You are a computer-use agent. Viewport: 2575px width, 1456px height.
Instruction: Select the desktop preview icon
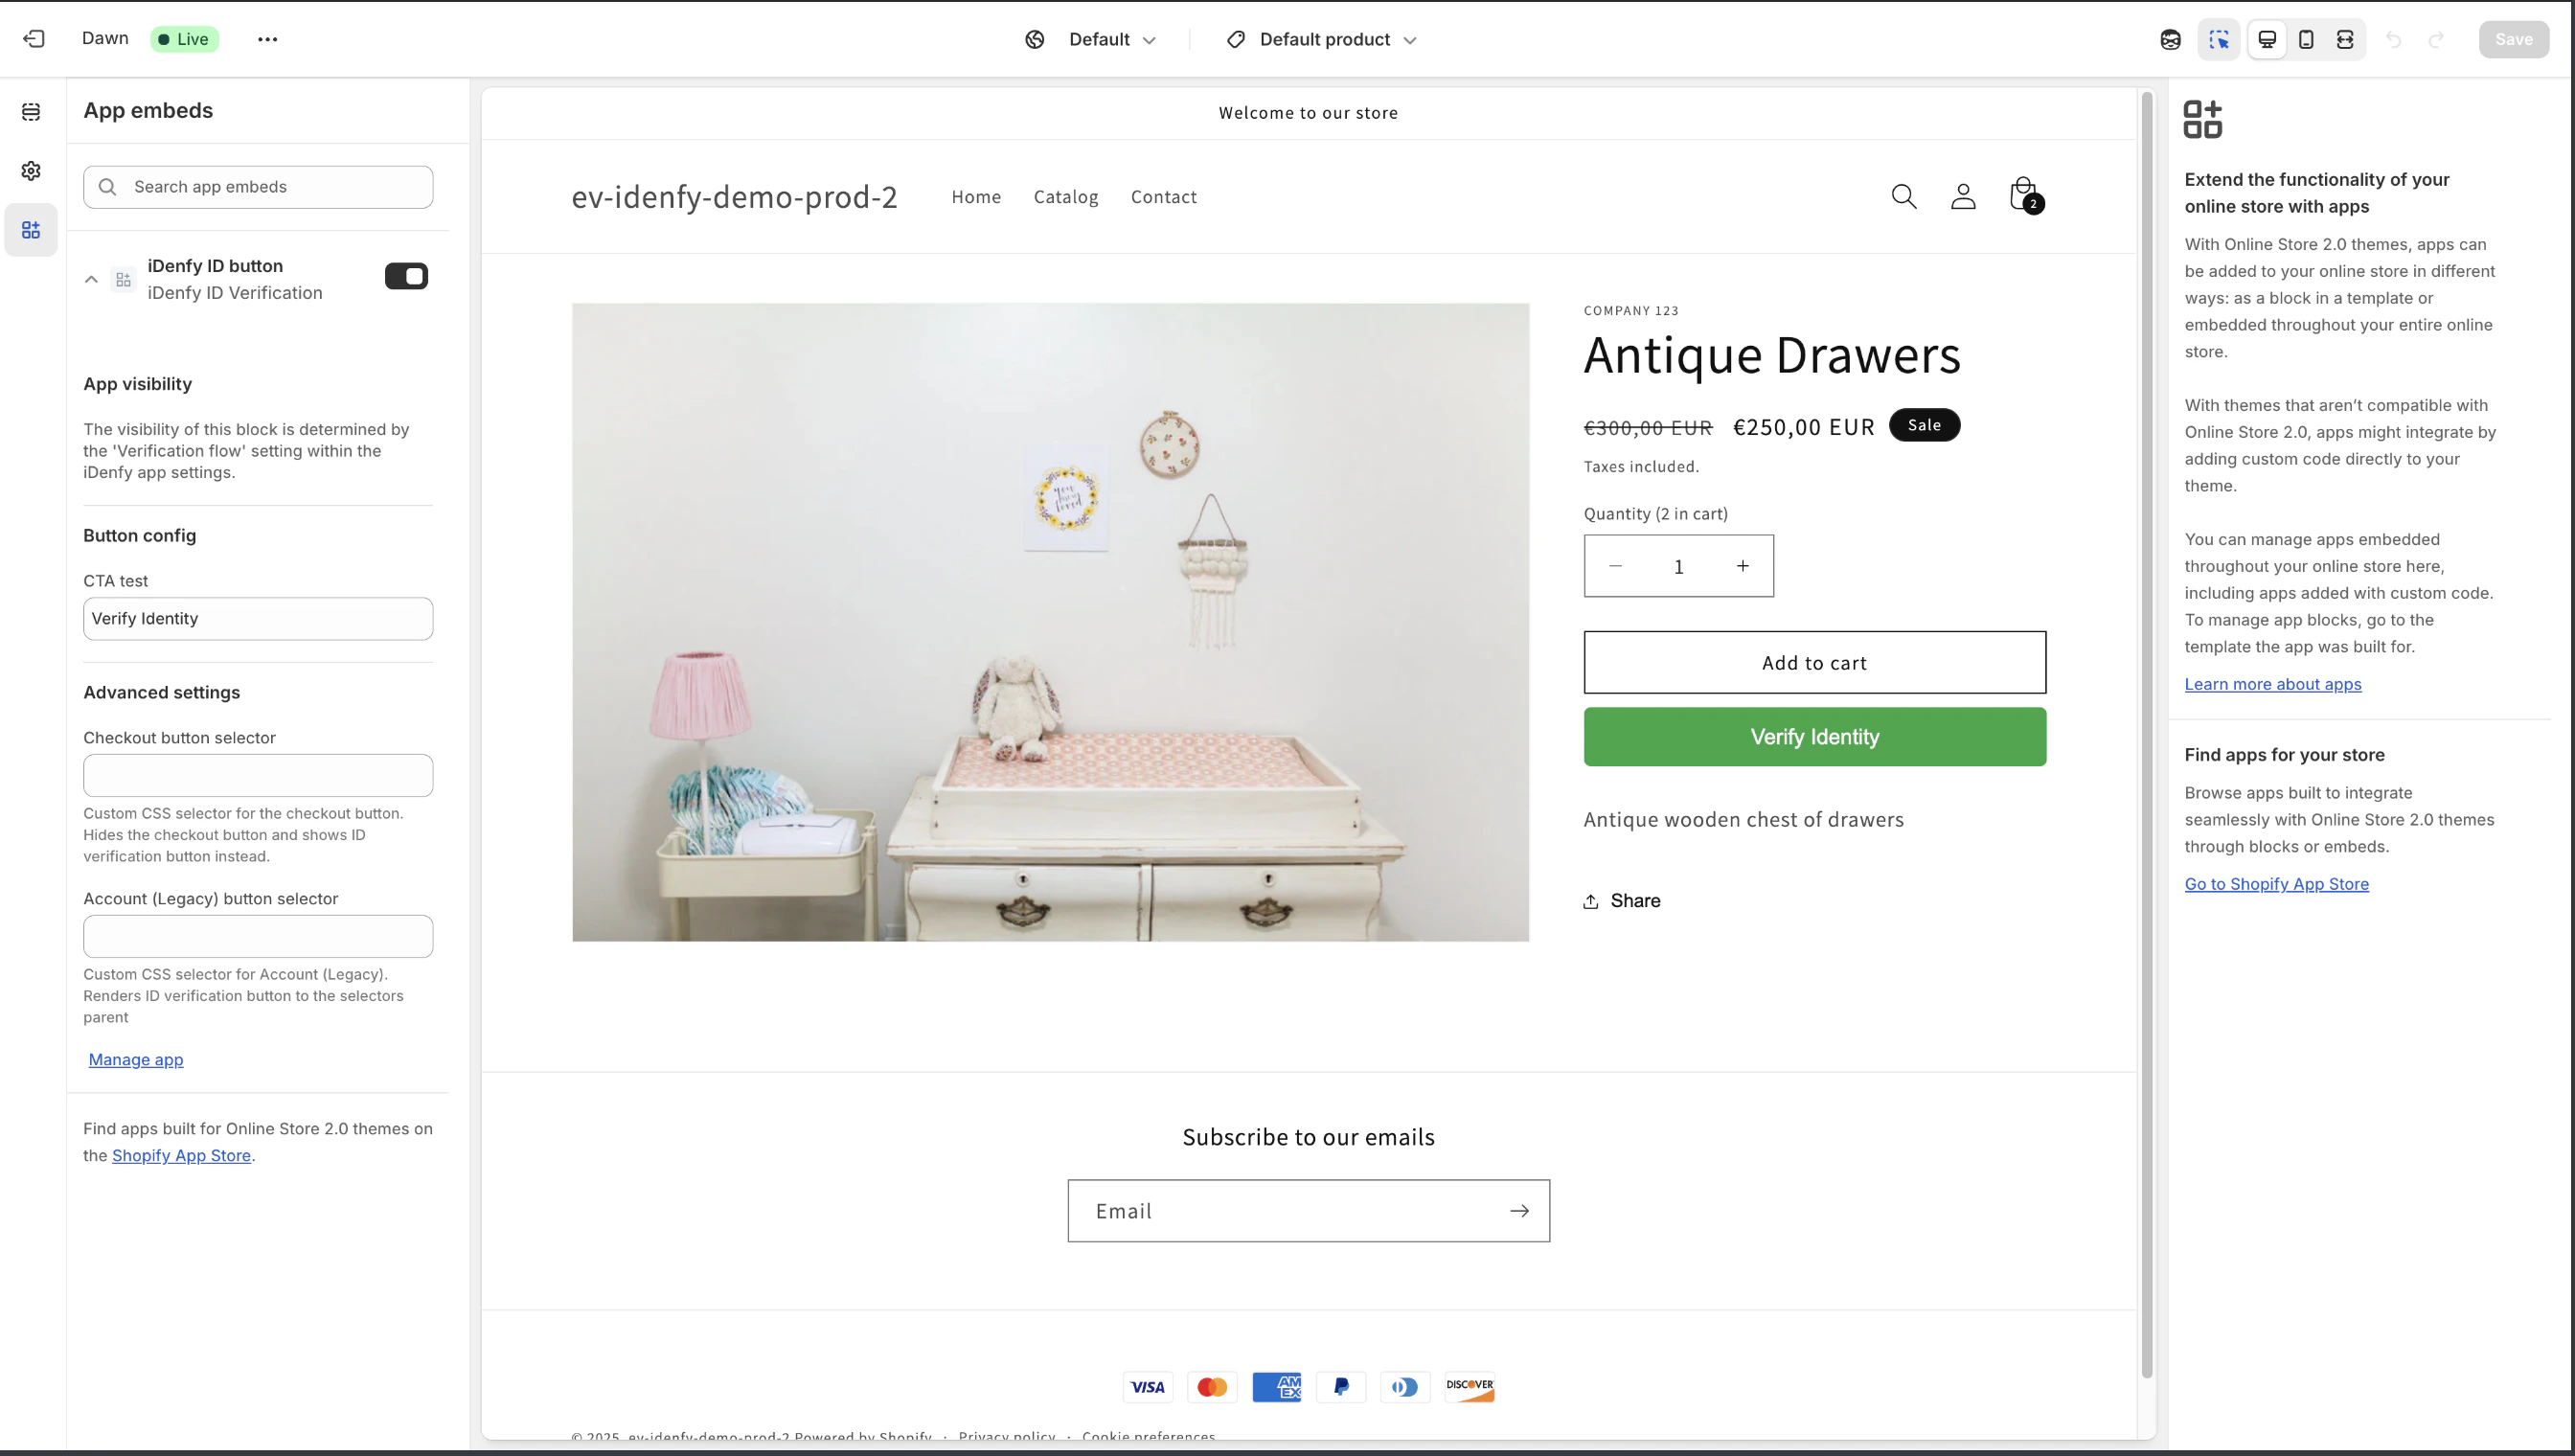[x=2266, y=40]
